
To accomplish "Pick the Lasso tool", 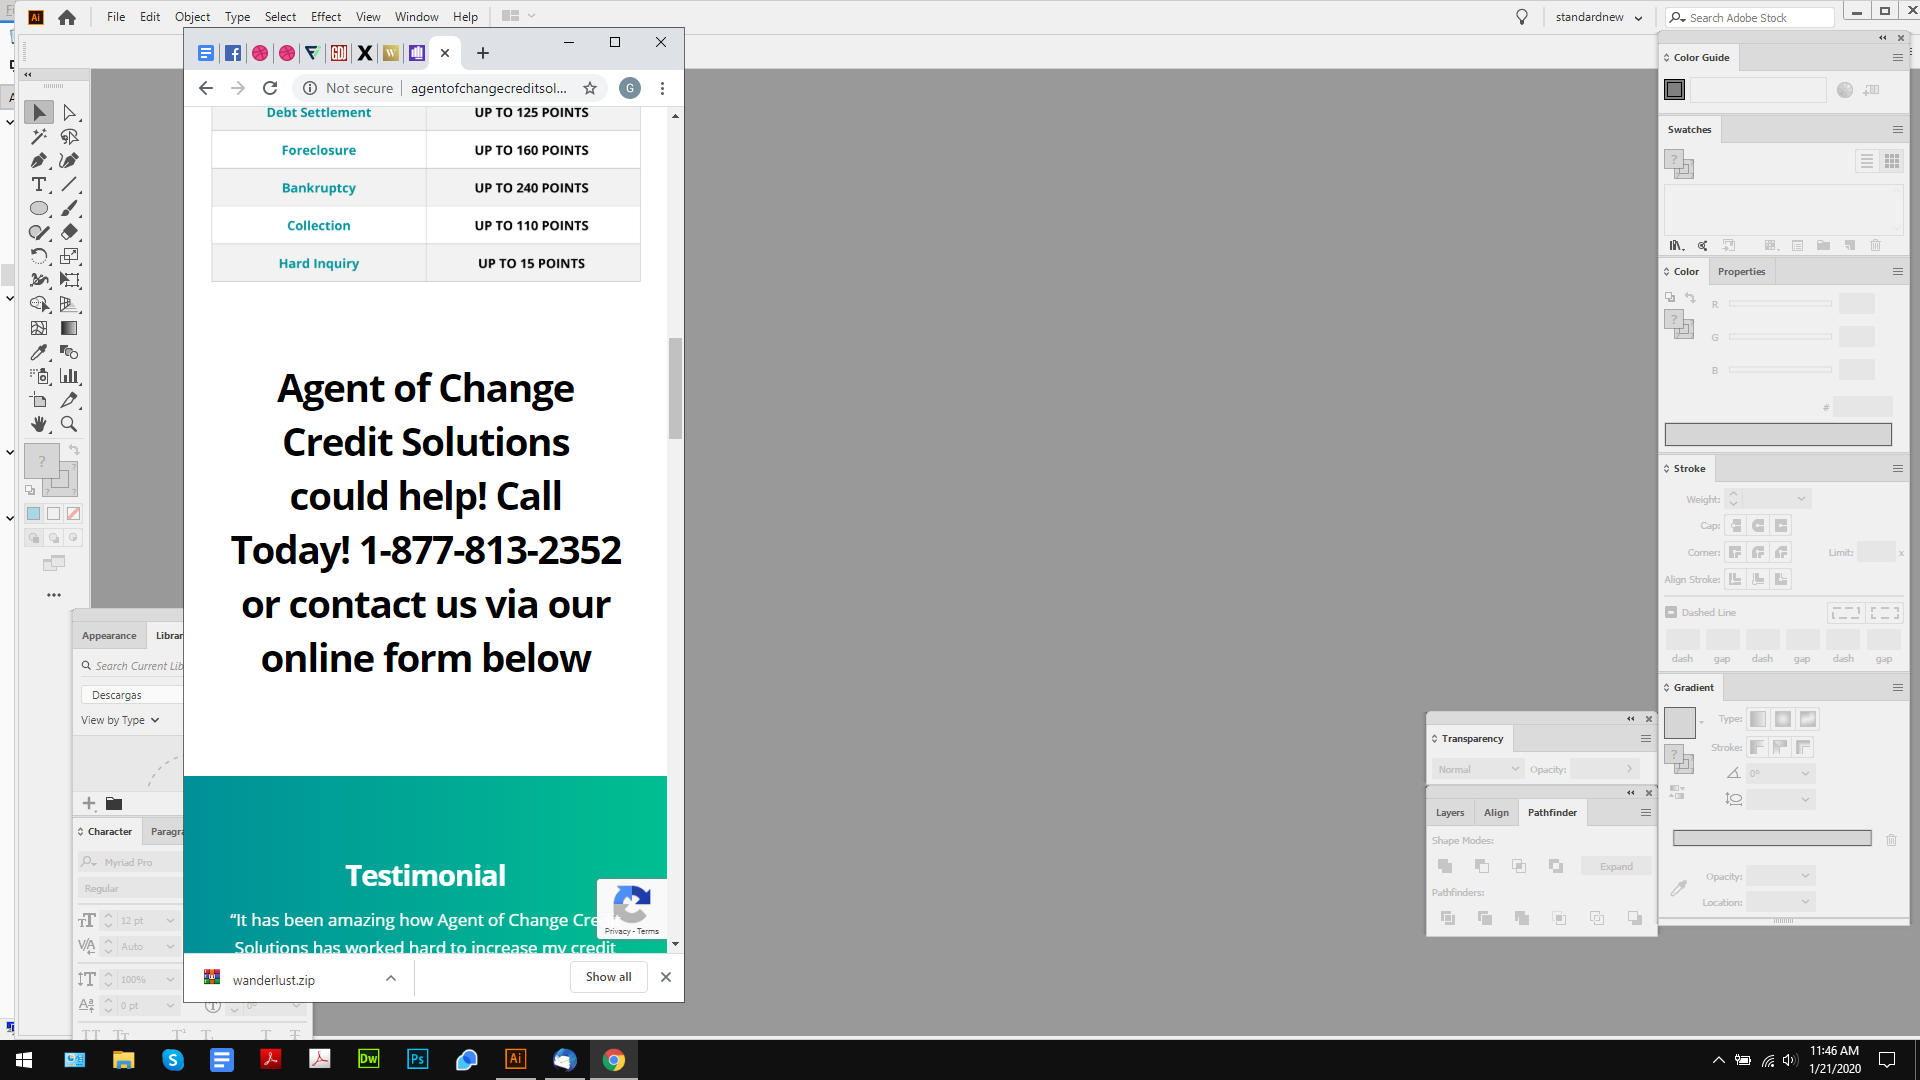I will pos(69,137).
